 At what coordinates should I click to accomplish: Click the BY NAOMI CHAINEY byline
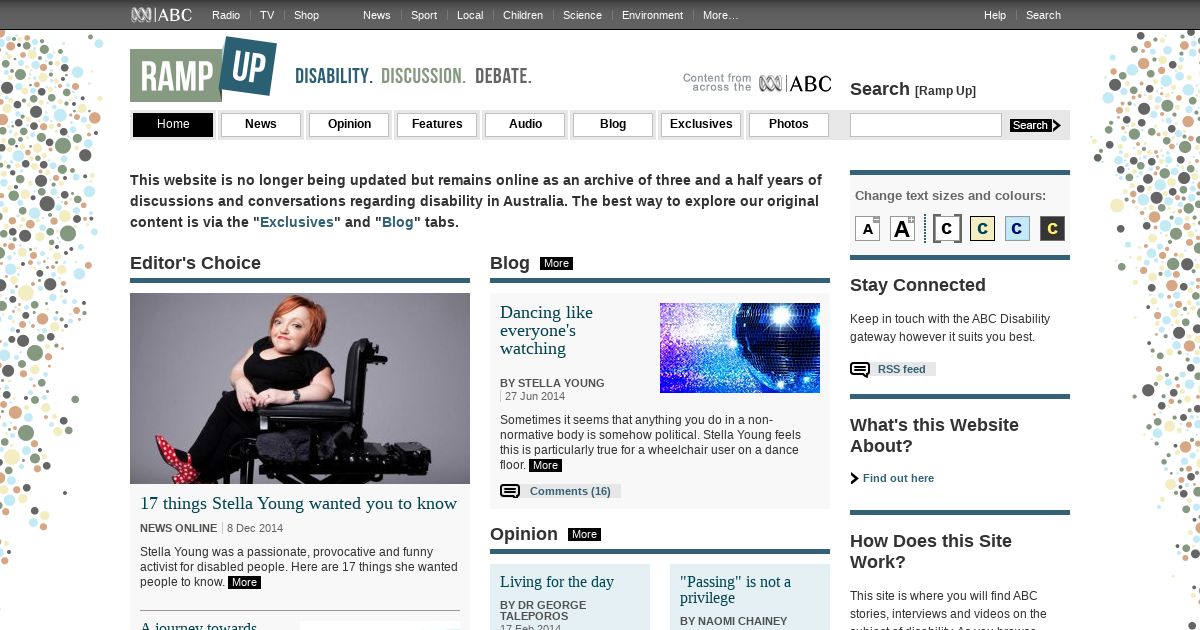coord(733,621)
